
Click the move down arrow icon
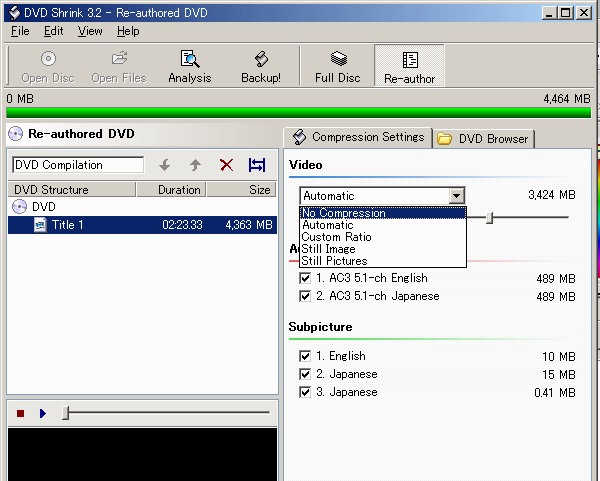165,165
